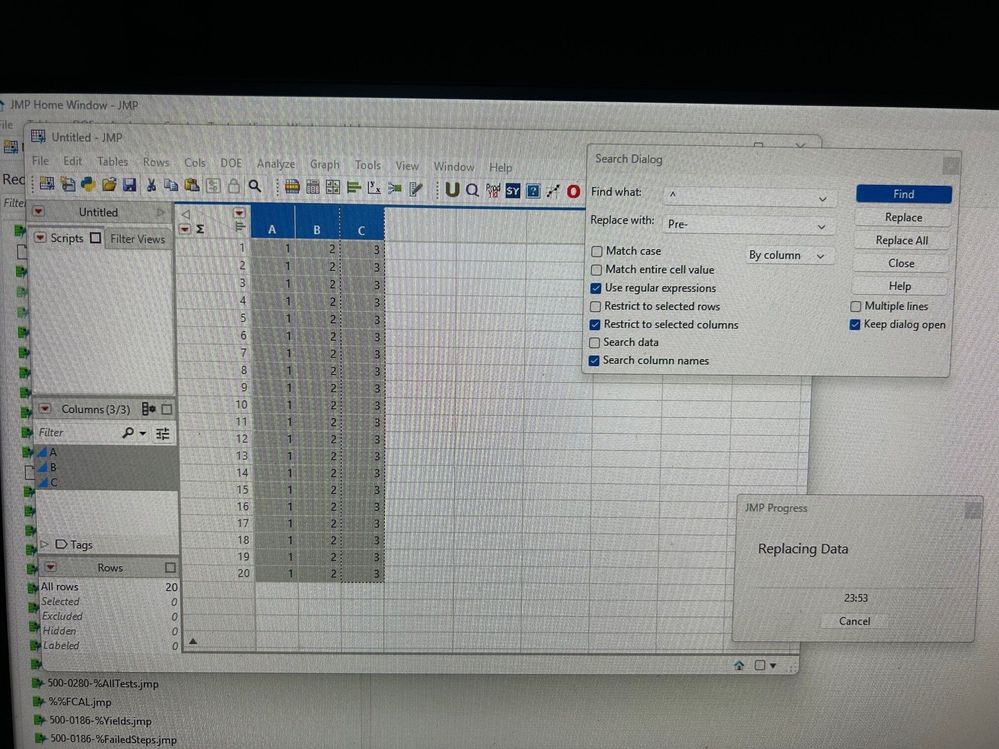
Task: Click the sigma summary icon in table corner
Action: click(200, 229)
